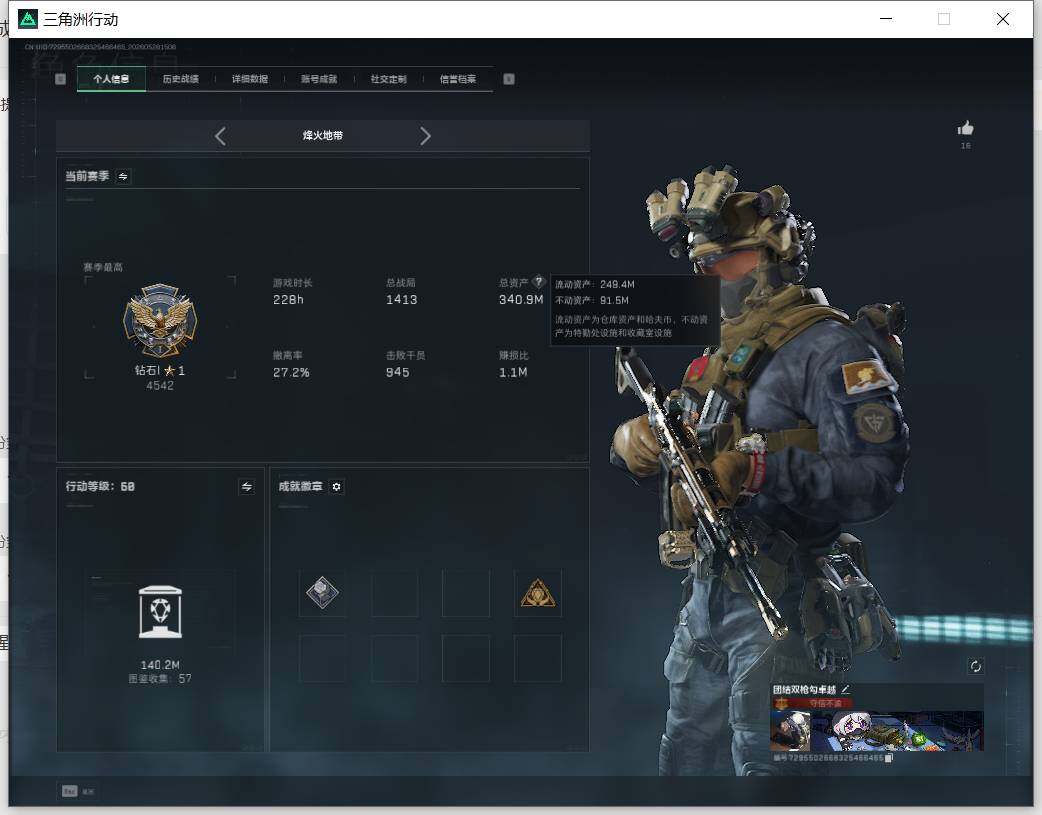This screenshot has width=1042, height=815.
Task: Close the 三角洲行动 window
Action: (1003, 19)
